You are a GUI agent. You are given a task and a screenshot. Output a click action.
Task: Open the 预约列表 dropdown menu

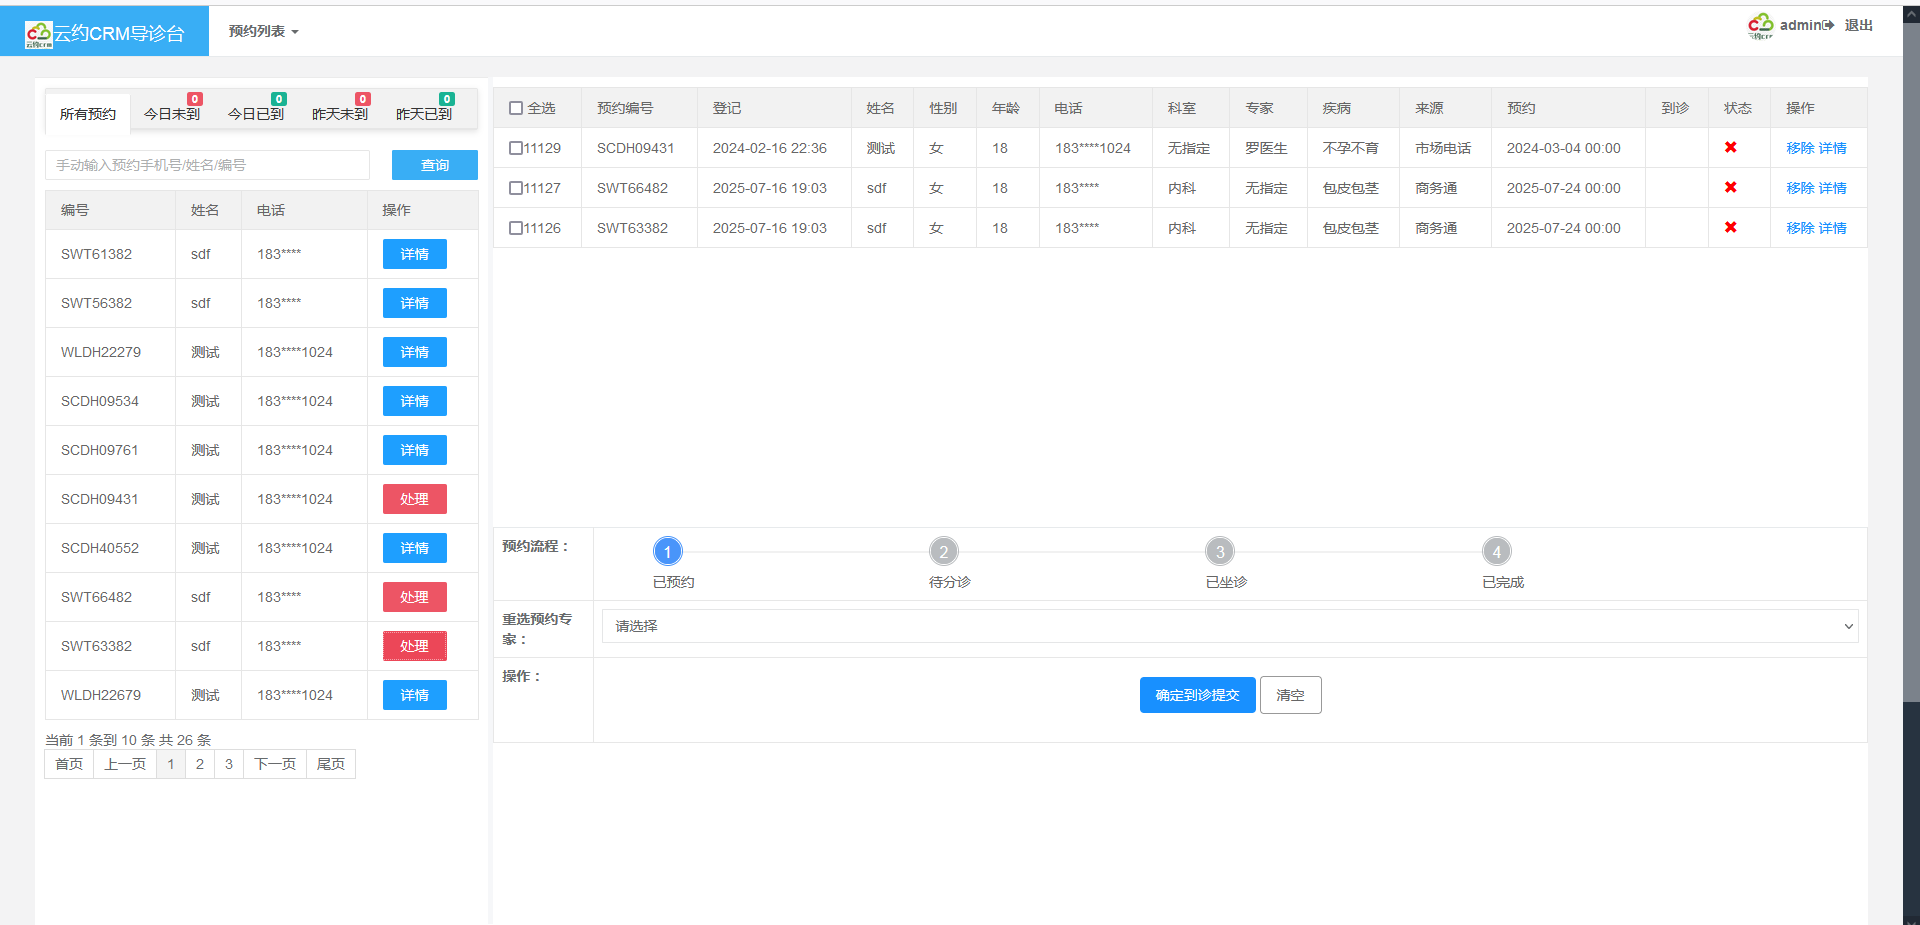point(263,32)
